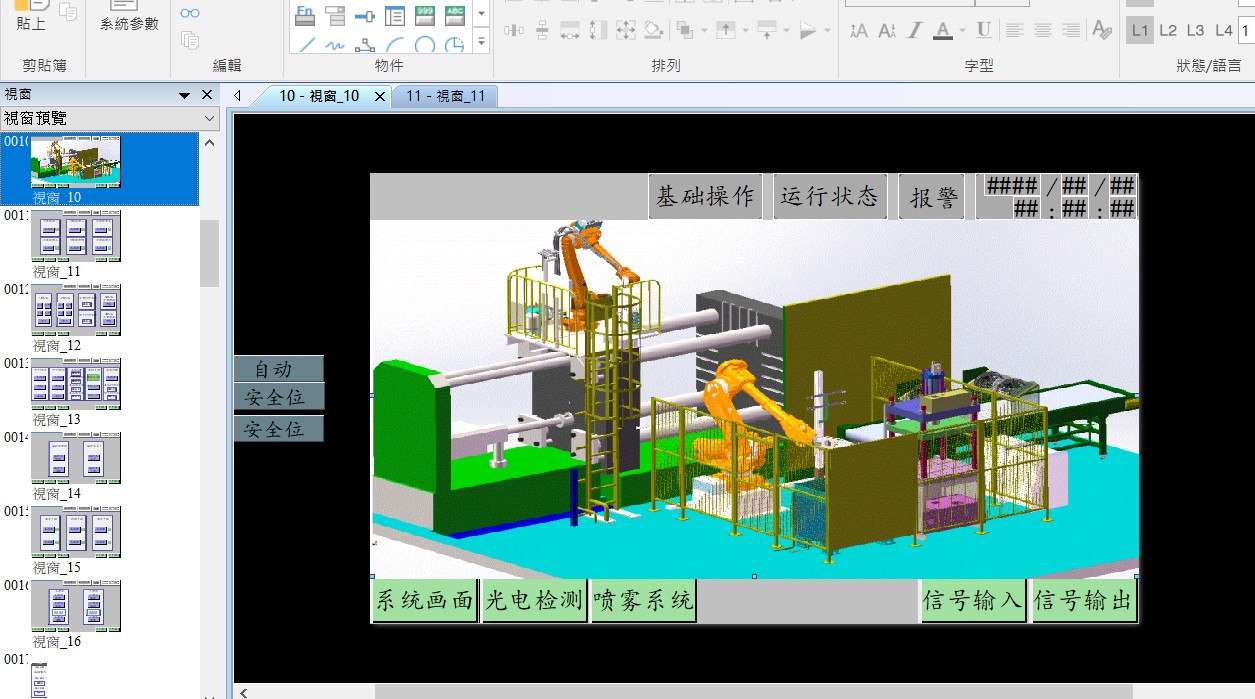Open the font color dropdown arrow
Image resolution: width=1255 pixels, height=699 pixels.
click(961, 31)
